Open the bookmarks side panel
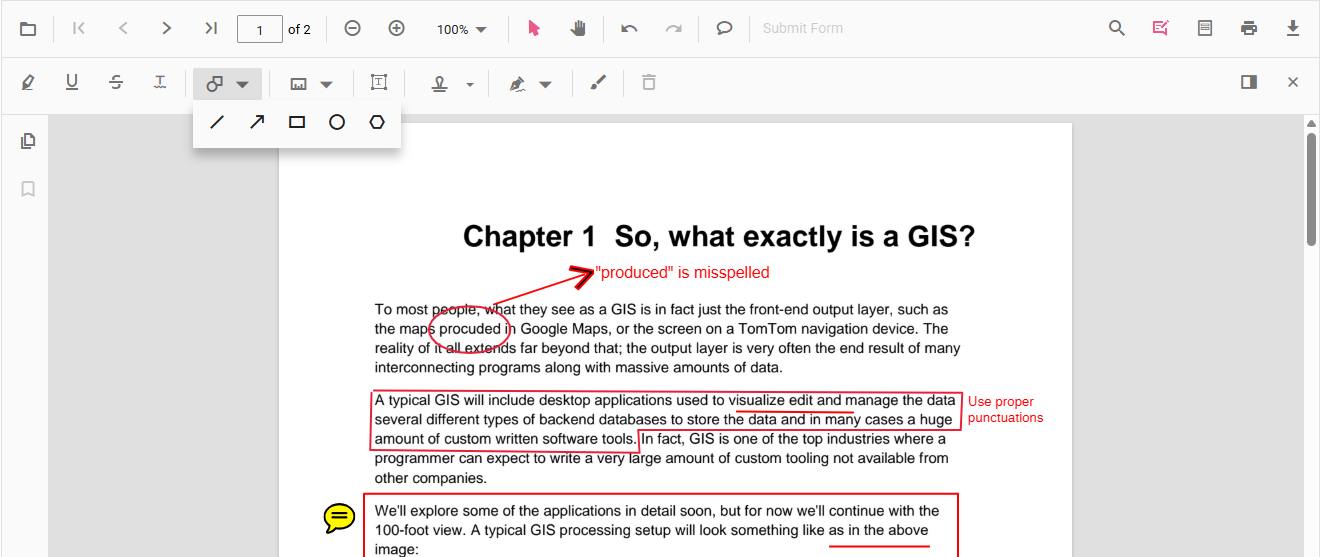This screenshot has height=557, width=1323. (x=28, y=189)
